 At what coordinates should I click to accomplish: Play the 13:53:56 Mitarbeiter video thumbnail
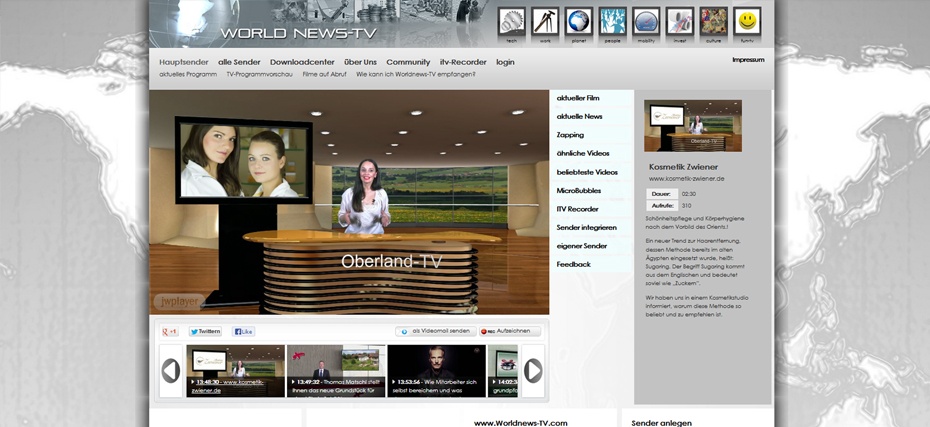click(x=437, y=371)
